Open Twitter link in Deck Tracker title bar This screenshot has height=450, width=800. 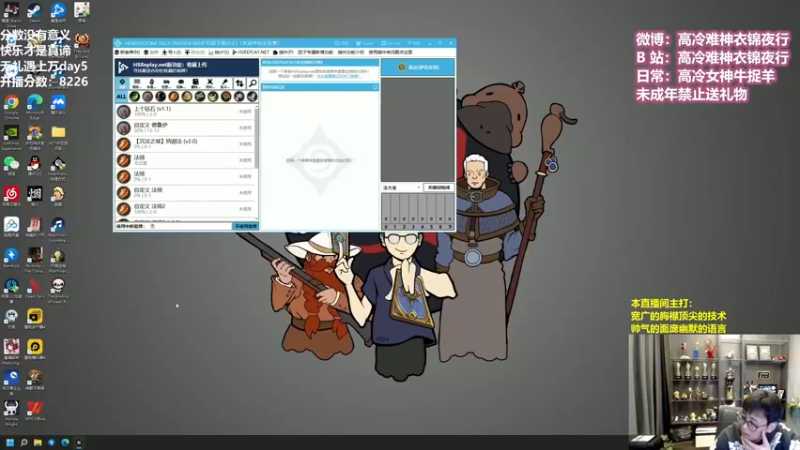365,43
